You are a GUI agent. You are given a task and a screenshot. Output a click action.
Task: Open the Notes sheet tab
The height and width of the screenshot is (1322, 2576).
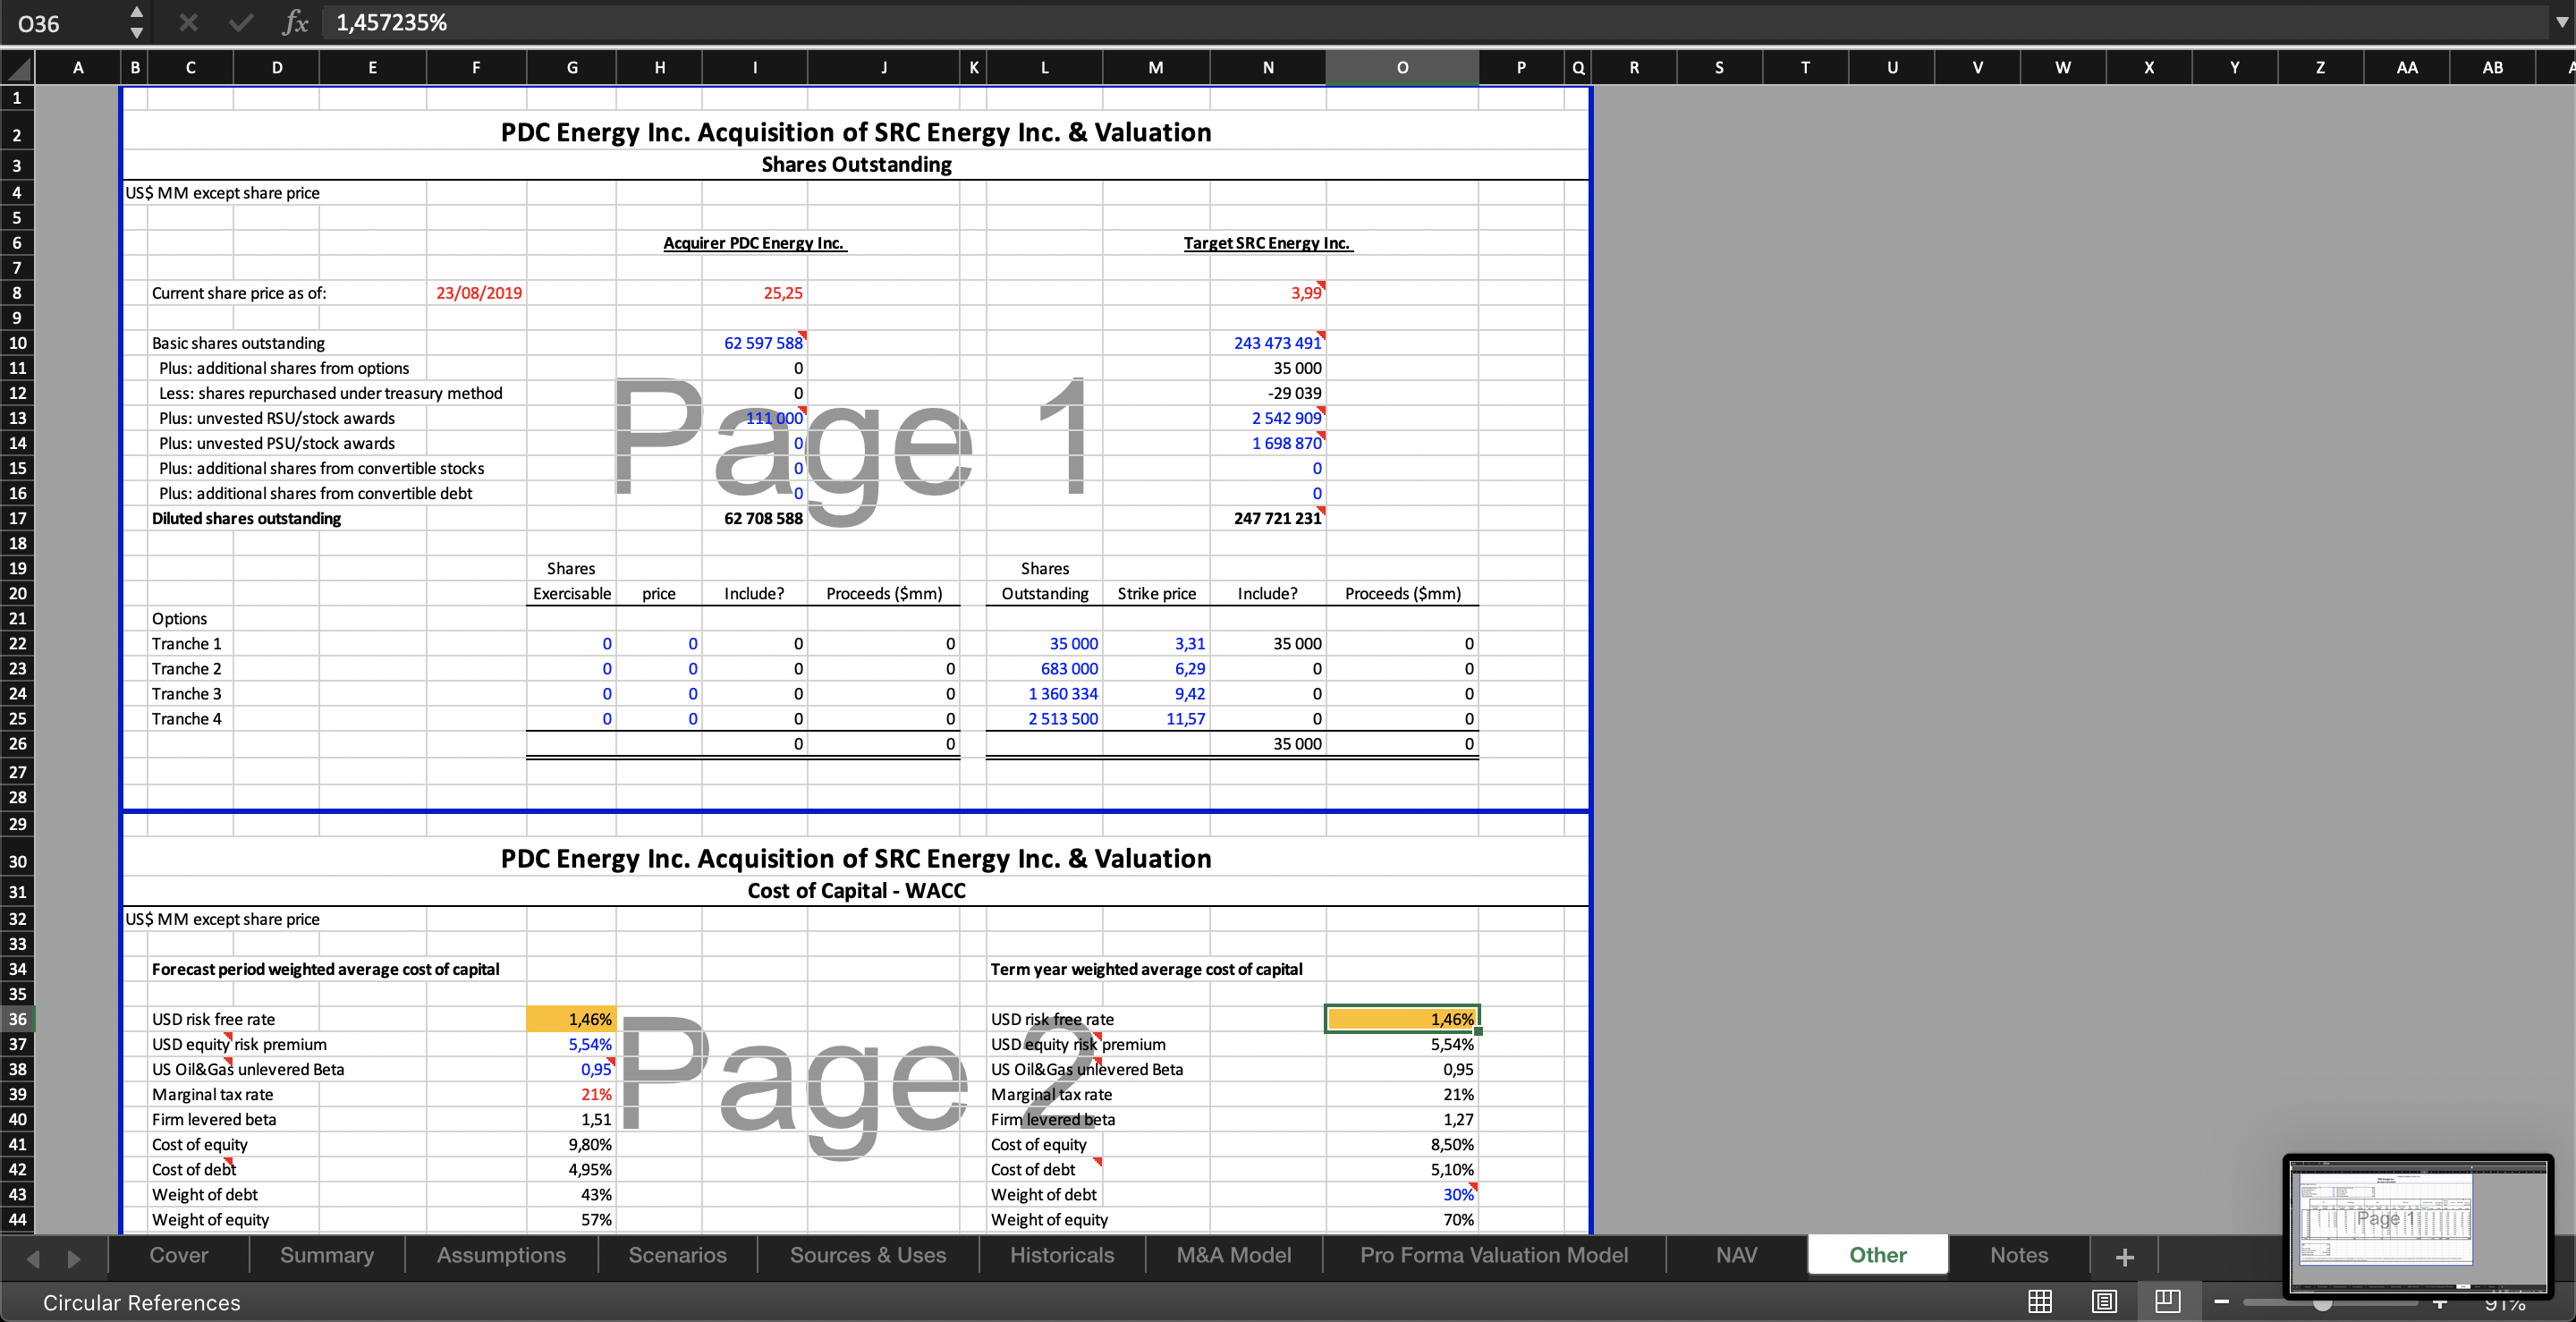pyautogui.click(x=2019, y=1255)
